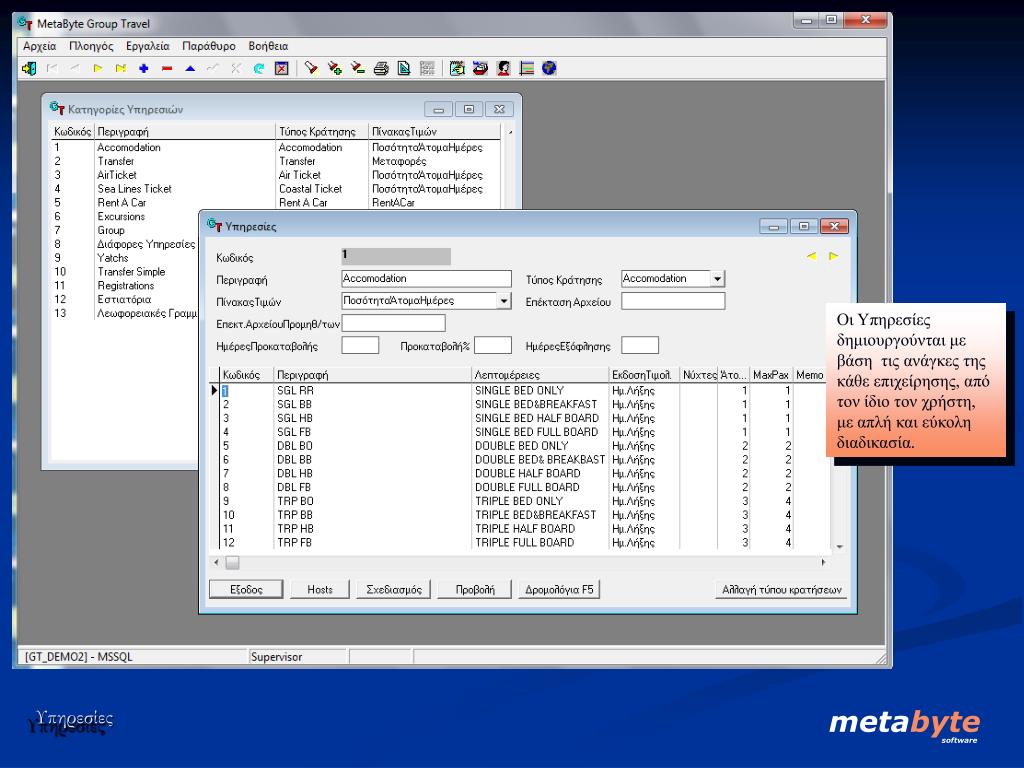Click the globe toolbar icon
The width and height of the screenshot is (1024, 768).
549,68
